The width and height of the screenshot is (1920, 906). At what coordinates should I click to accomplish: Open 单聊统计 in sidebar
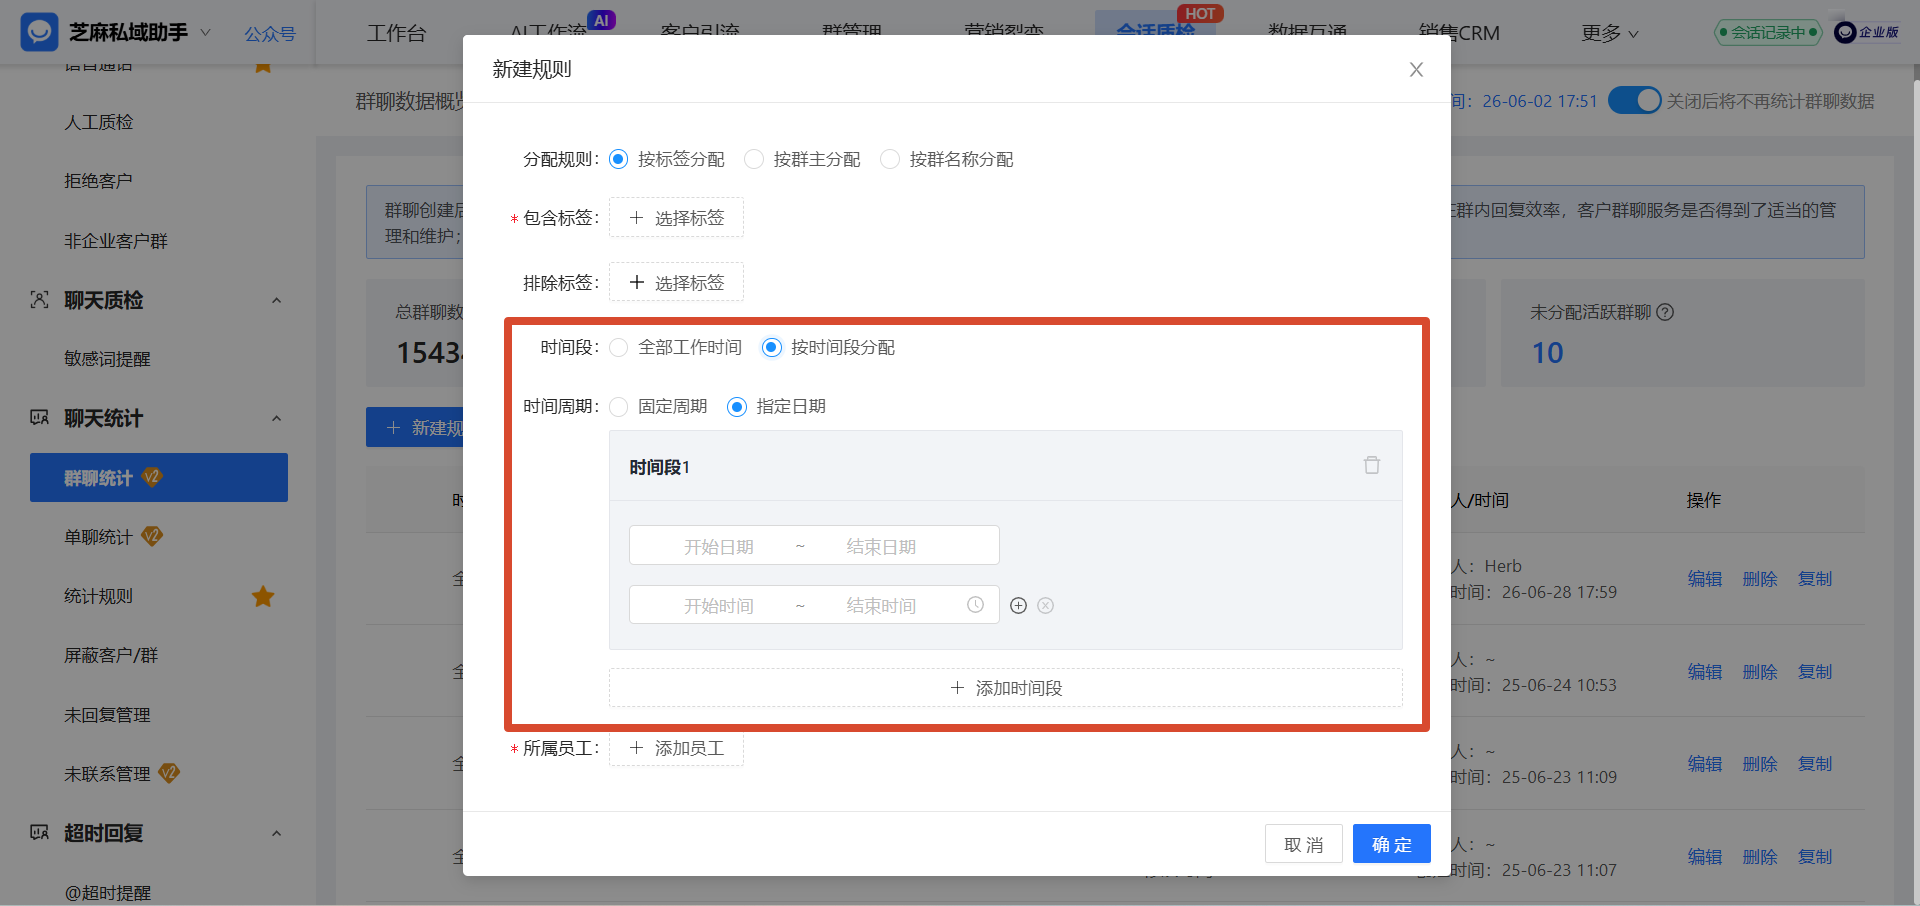pyautogui.click(x=99, y=537)
